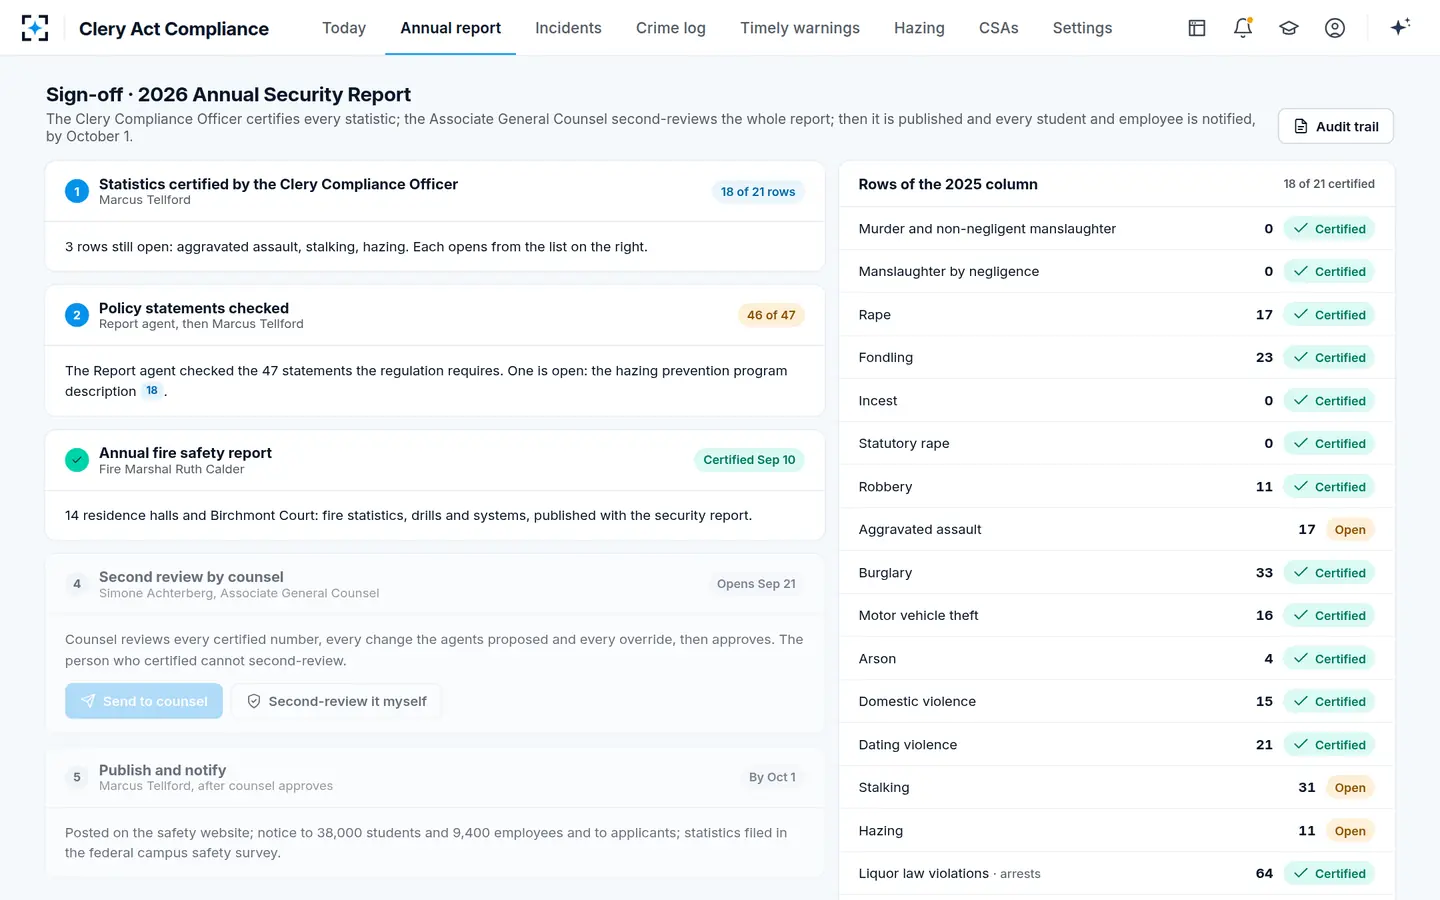Image resolution: width=1440 pixels, height=900 pixels.
Task: Select the Annual report tab
Action: coord(451,28)
